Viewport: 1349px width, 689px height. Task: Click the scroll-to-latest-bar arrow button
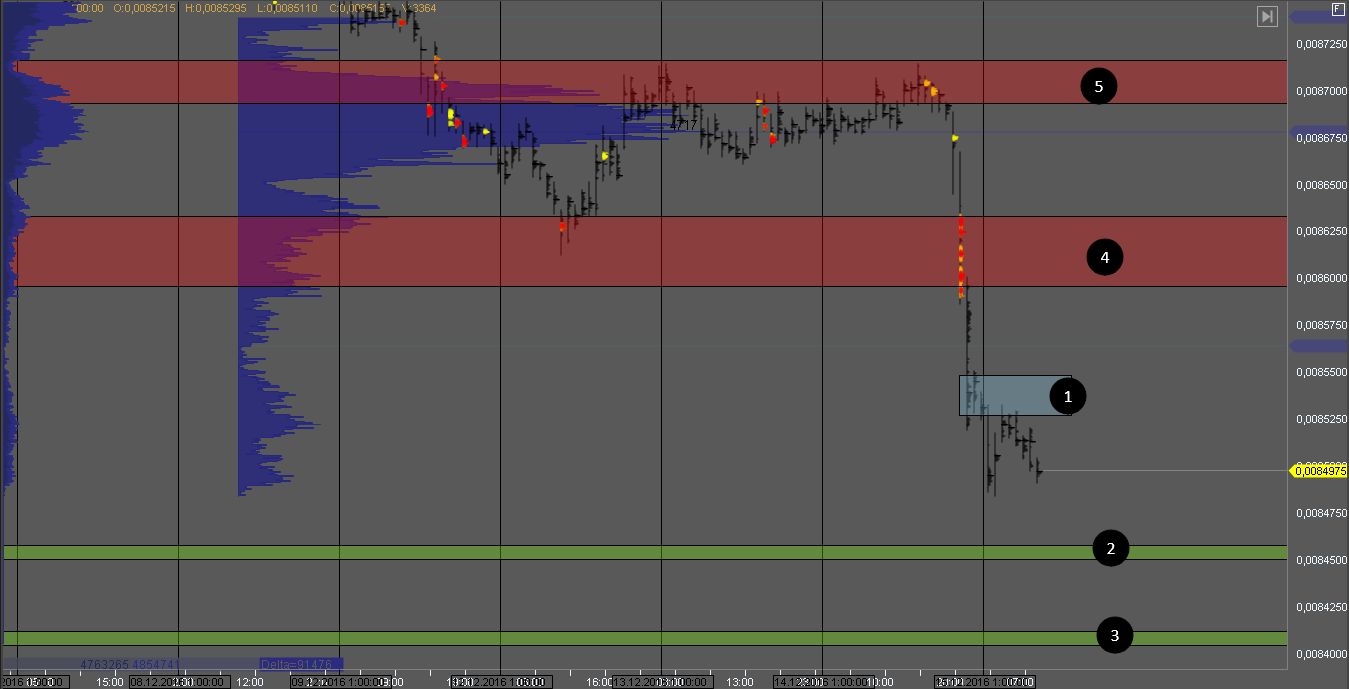(x=1267, y=16)
